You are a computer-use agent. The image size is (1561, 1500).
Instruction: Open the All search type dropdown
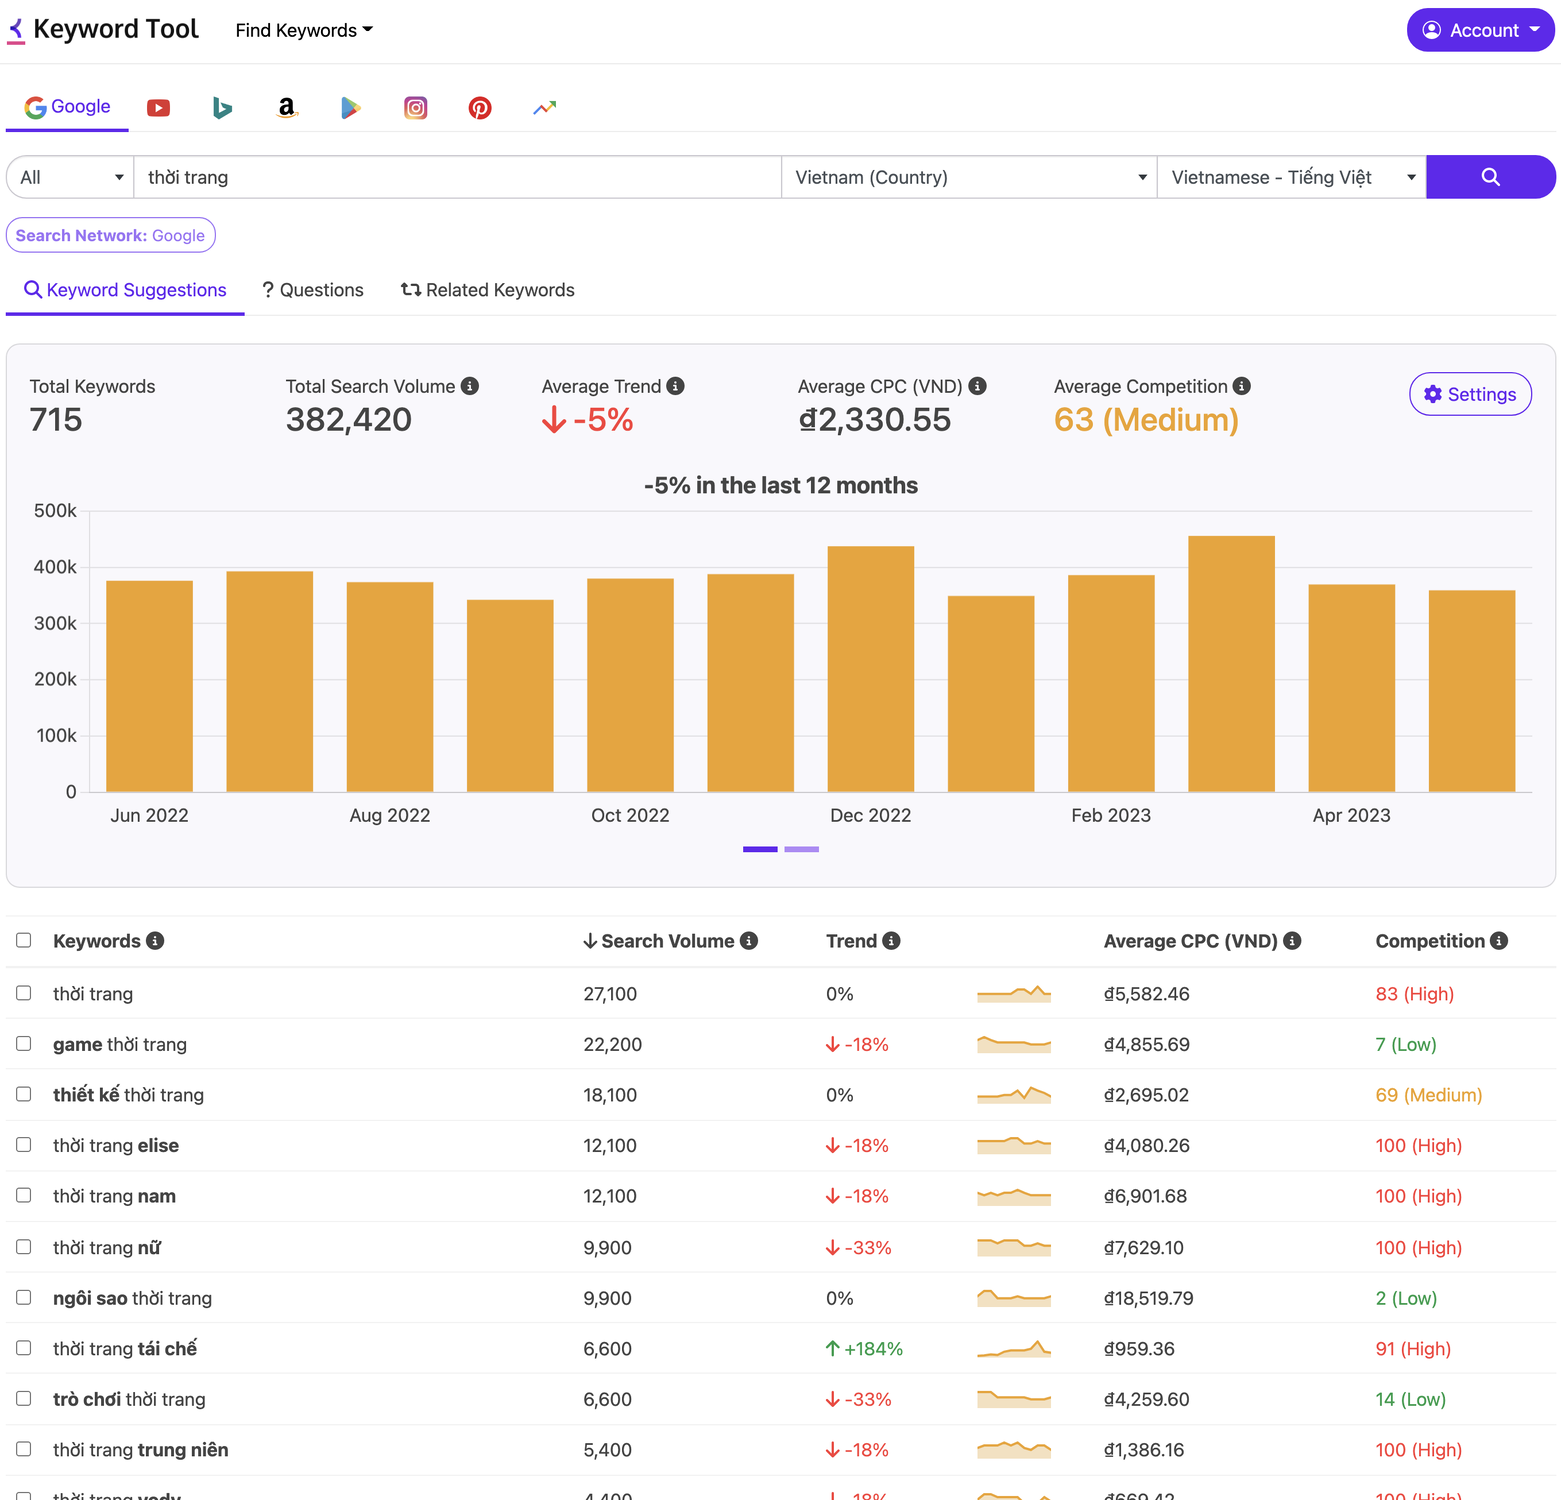pyautogui.click(x=70, y=177)
